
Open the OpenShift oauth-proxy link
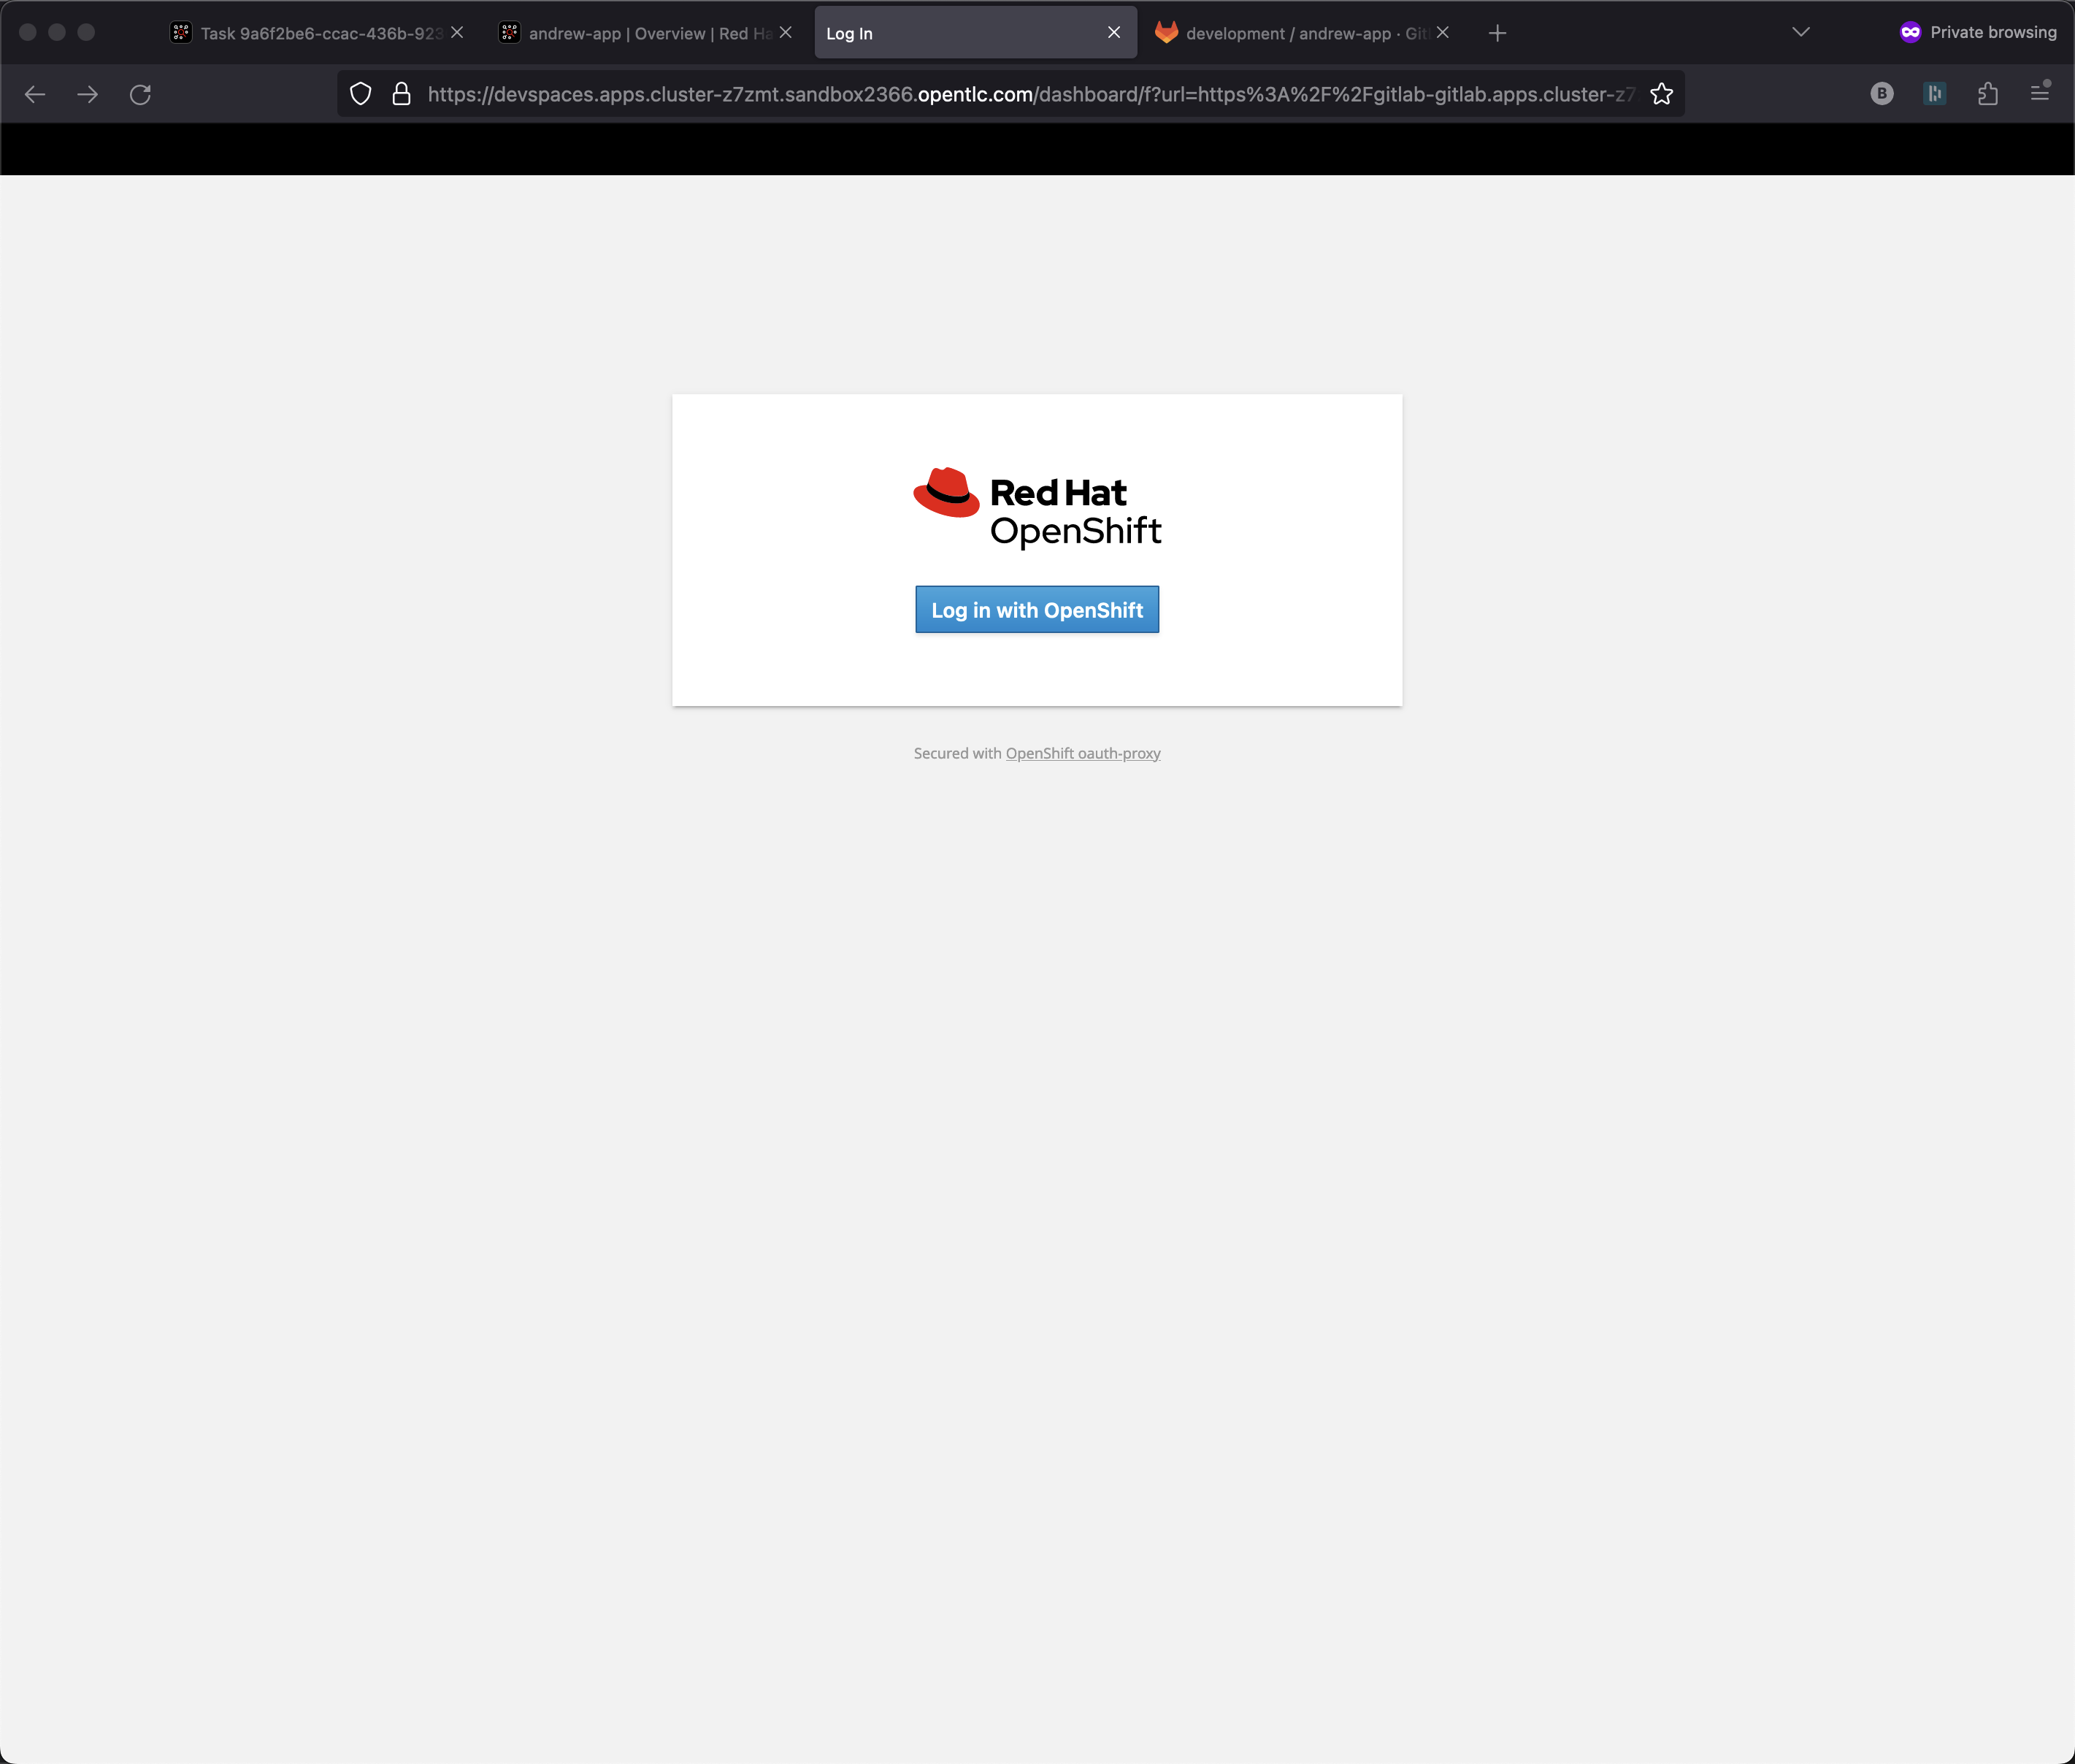click(x=1082, y=753)
